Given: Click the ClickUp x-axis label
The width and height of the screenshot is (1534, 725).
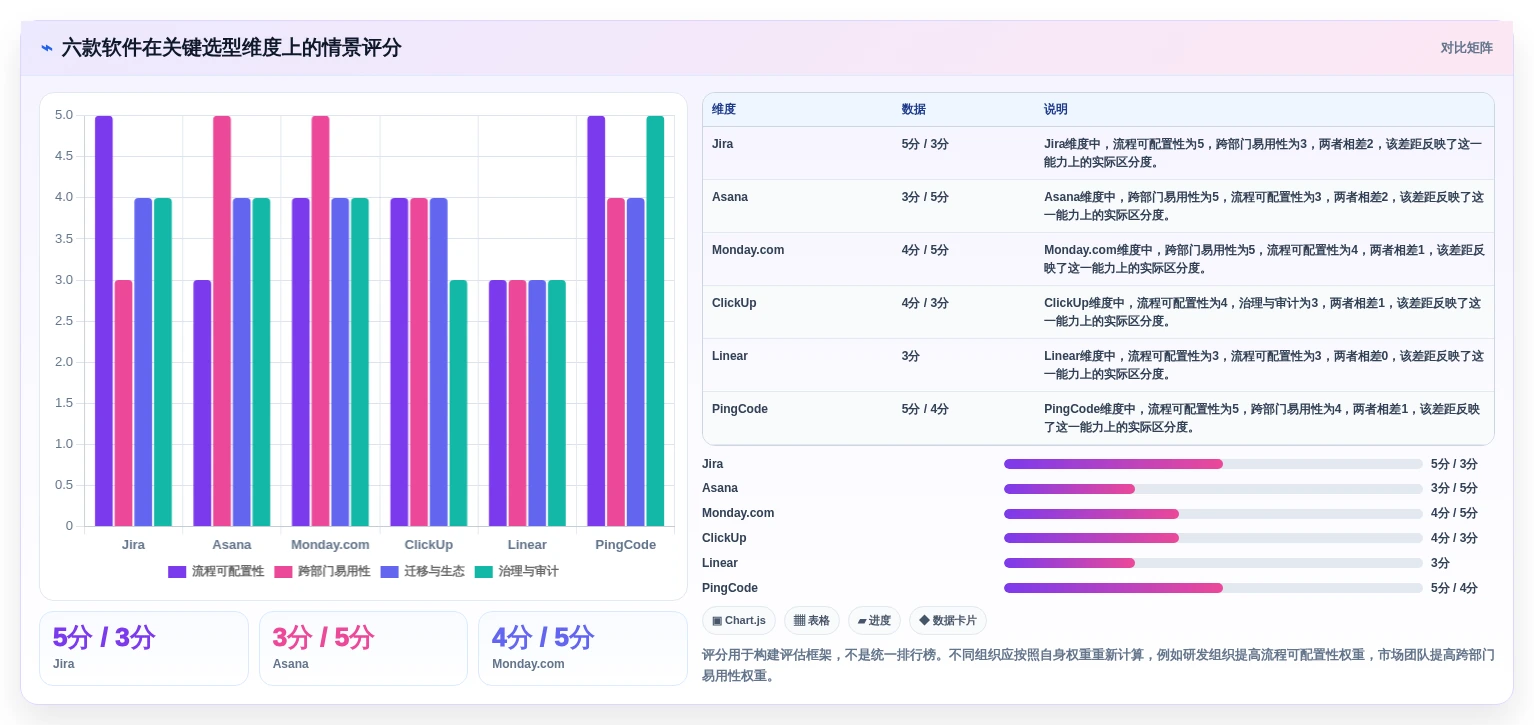Looking at the screenshot, I should (x=429, y=545).
